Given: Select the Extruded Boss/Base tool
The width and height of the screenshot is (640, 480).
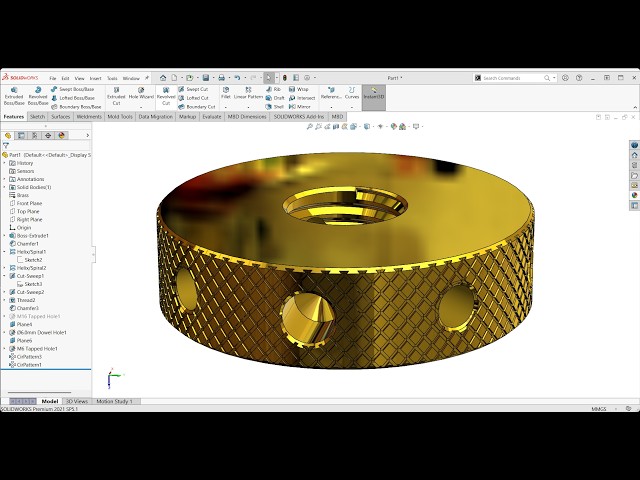Looking at the screenshot, I should pyautogui.click(x=14, y=96).
